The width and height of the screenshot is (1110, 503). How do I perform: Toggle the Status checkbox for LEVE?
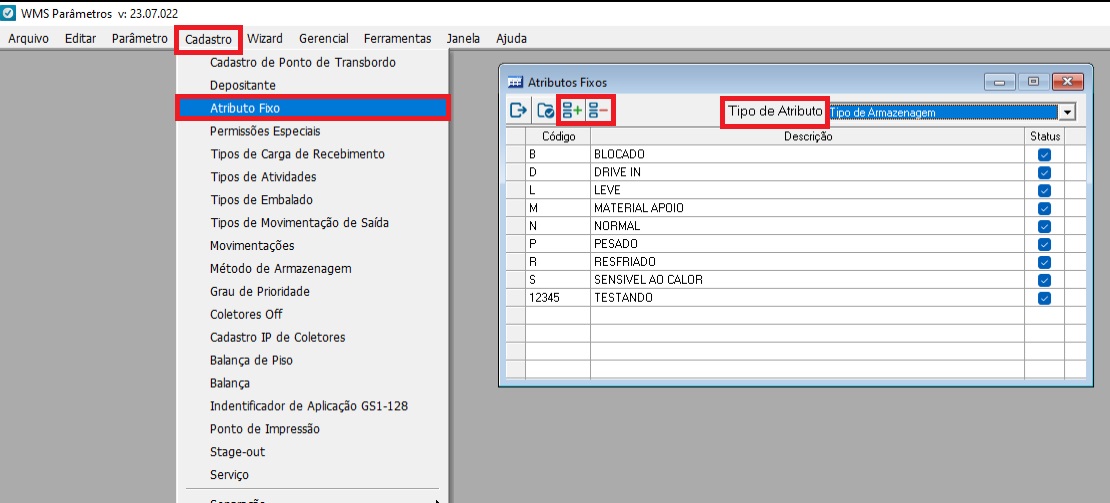pos(1044,190)
